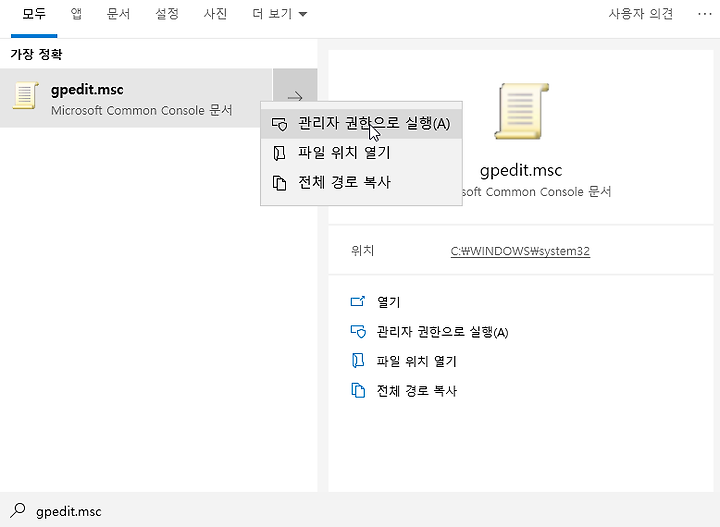This screenshot has width=720, height=527.
Task: Click 전체 경로 복사 in preview pane
Action: pos(416,391)
